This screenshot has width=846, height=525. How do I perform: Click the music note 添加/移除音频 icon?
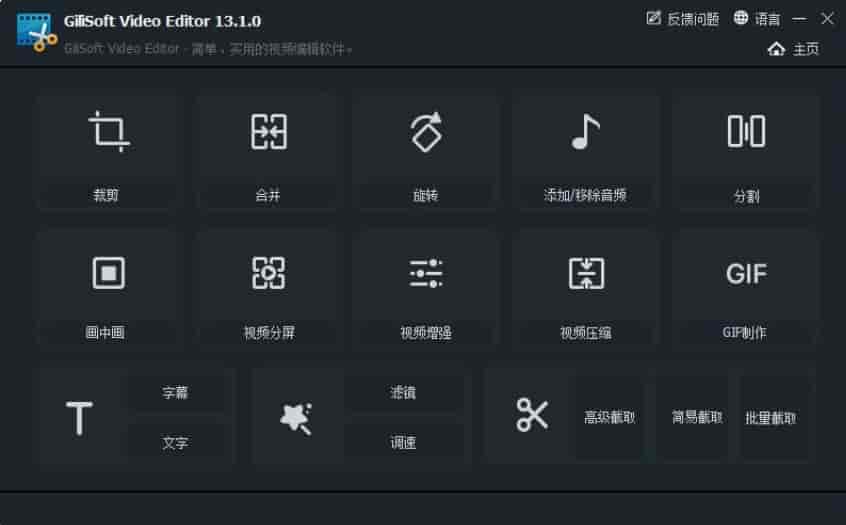[x=585, y=131]
